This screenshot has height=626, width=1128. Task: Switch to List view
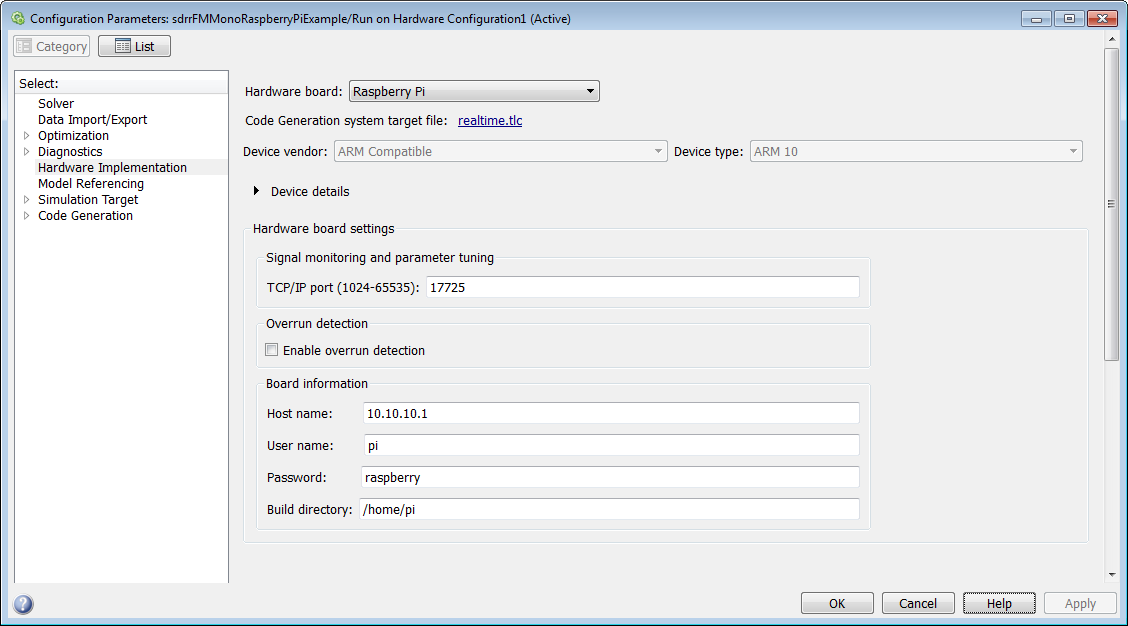pos(134,46)
